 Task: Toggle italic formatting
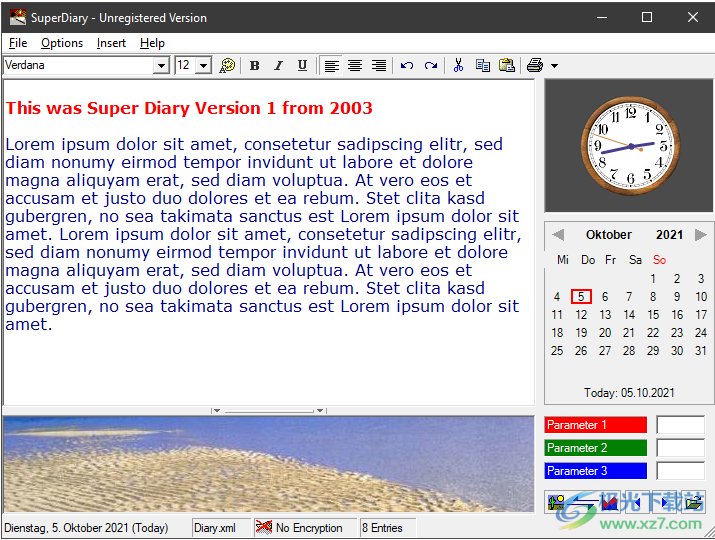click(278, 66)
